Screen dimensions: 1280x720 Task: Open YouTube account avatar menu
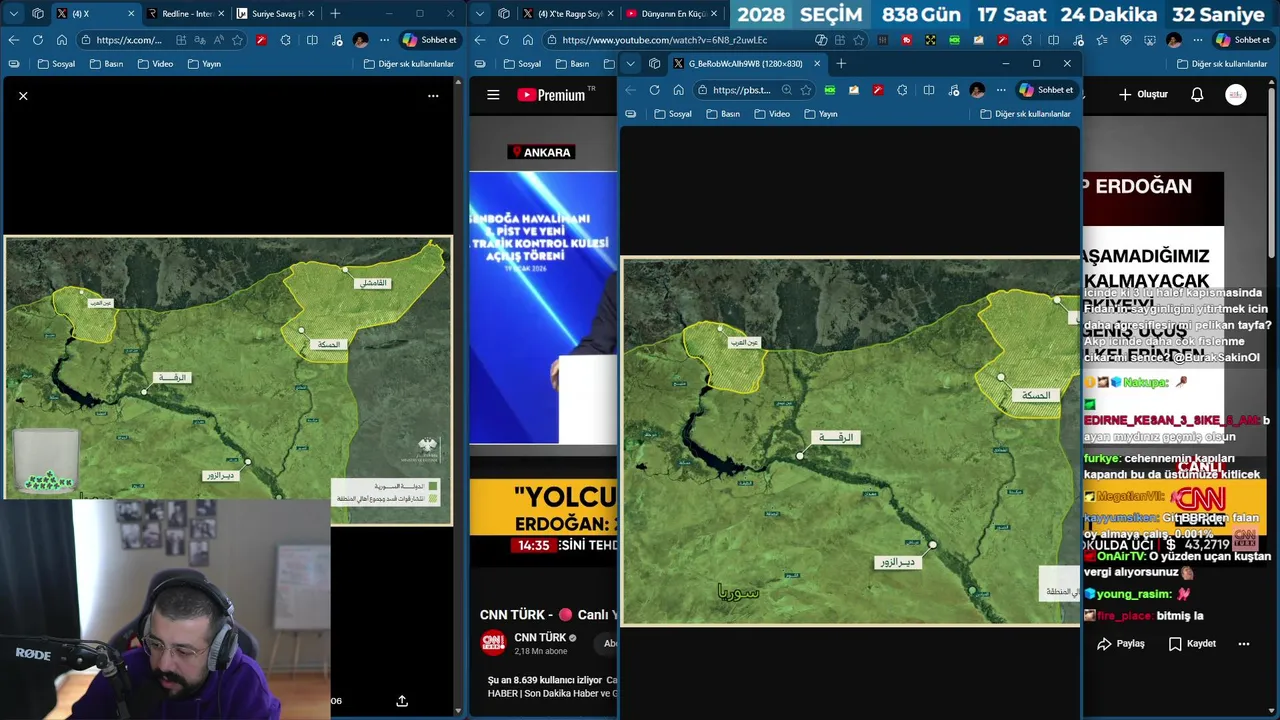pos(1236,94)
